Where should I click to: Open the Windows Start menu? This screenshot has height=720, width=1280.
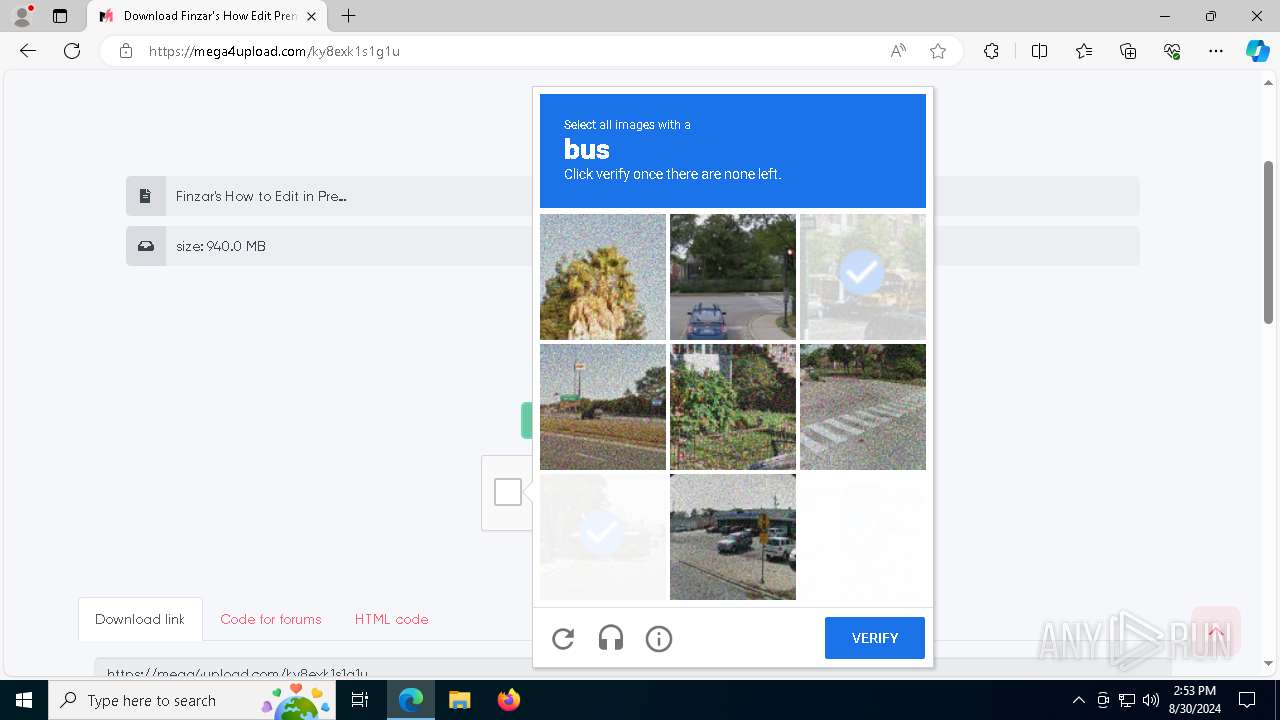tap(24, 700)
